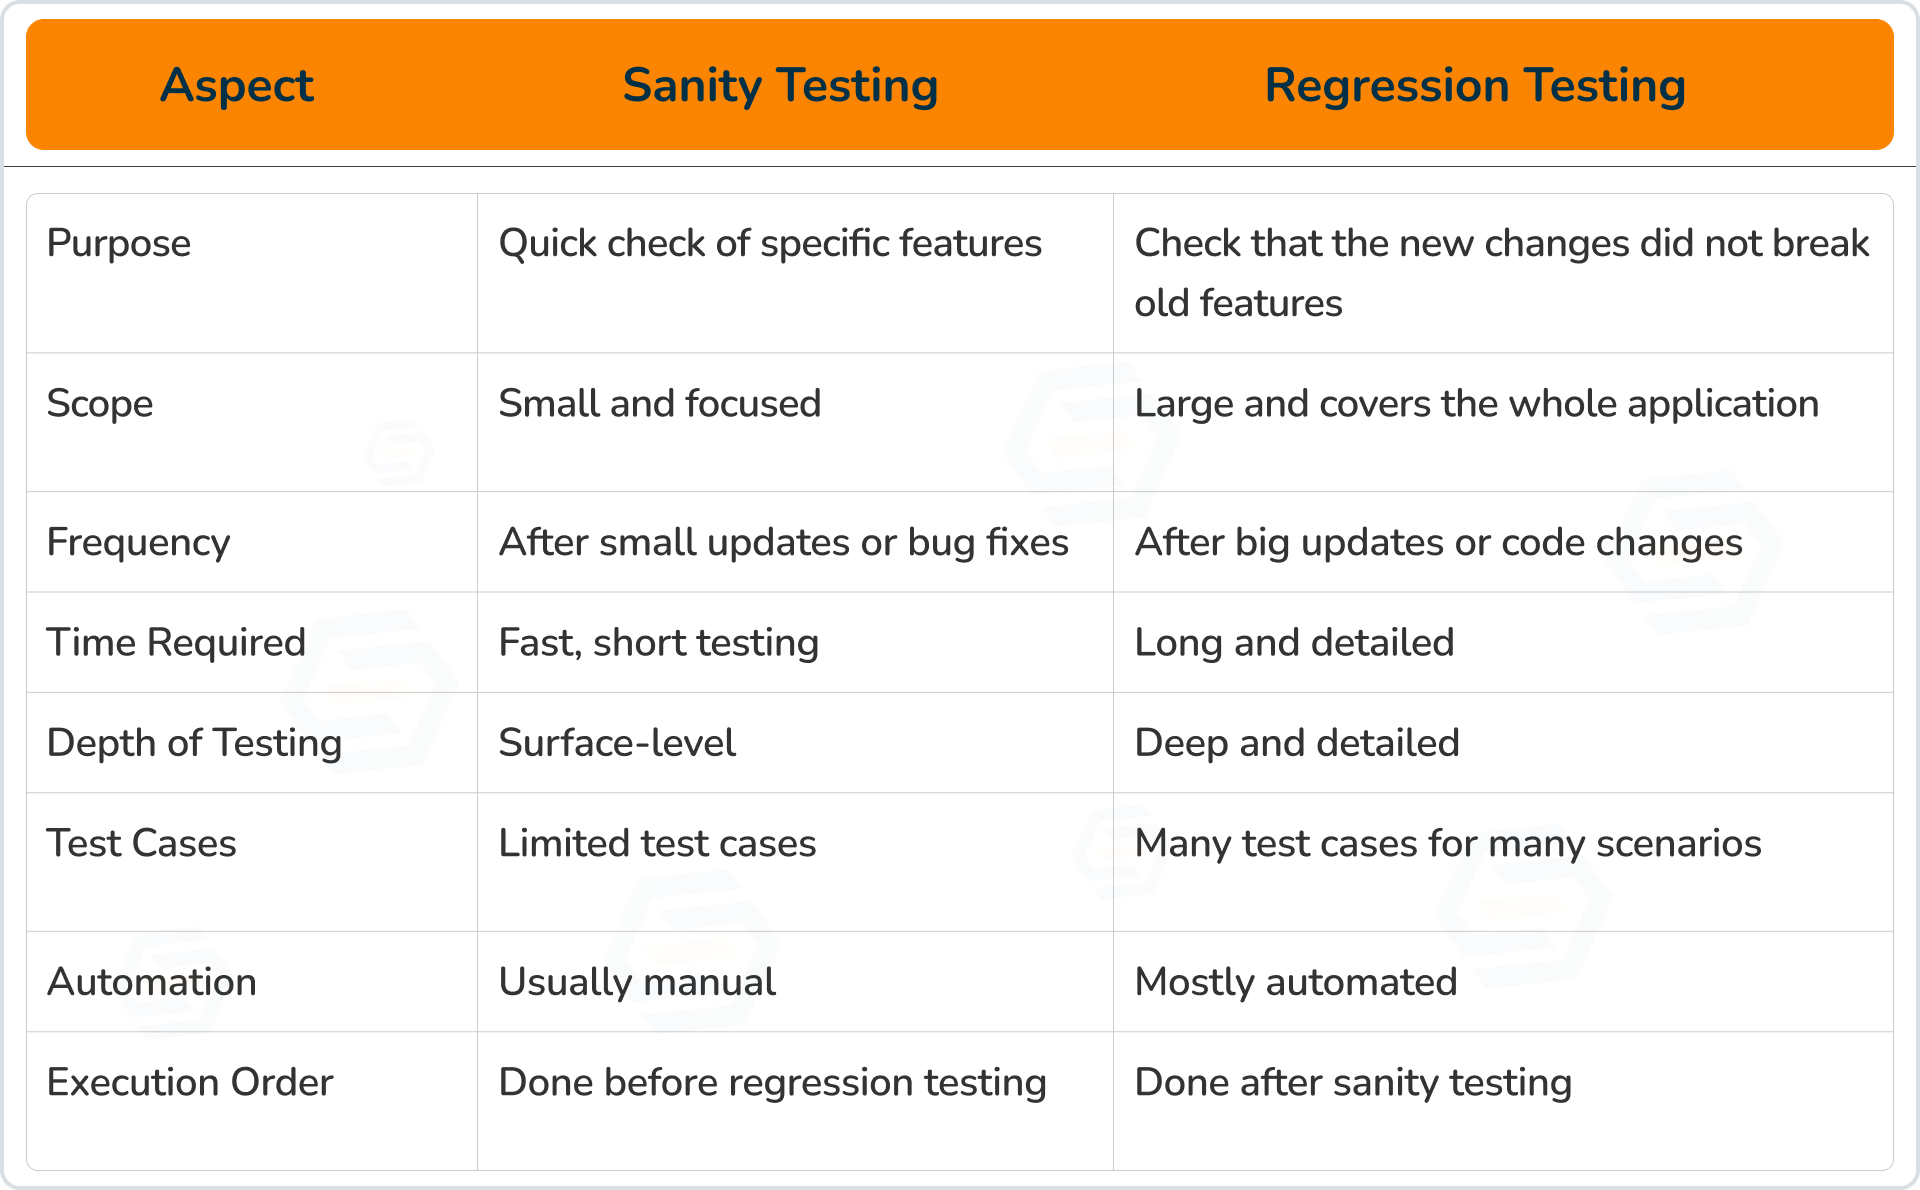Select the Depth of Testing label
Screen dimensions: 1920x1190
coord(195,743)
